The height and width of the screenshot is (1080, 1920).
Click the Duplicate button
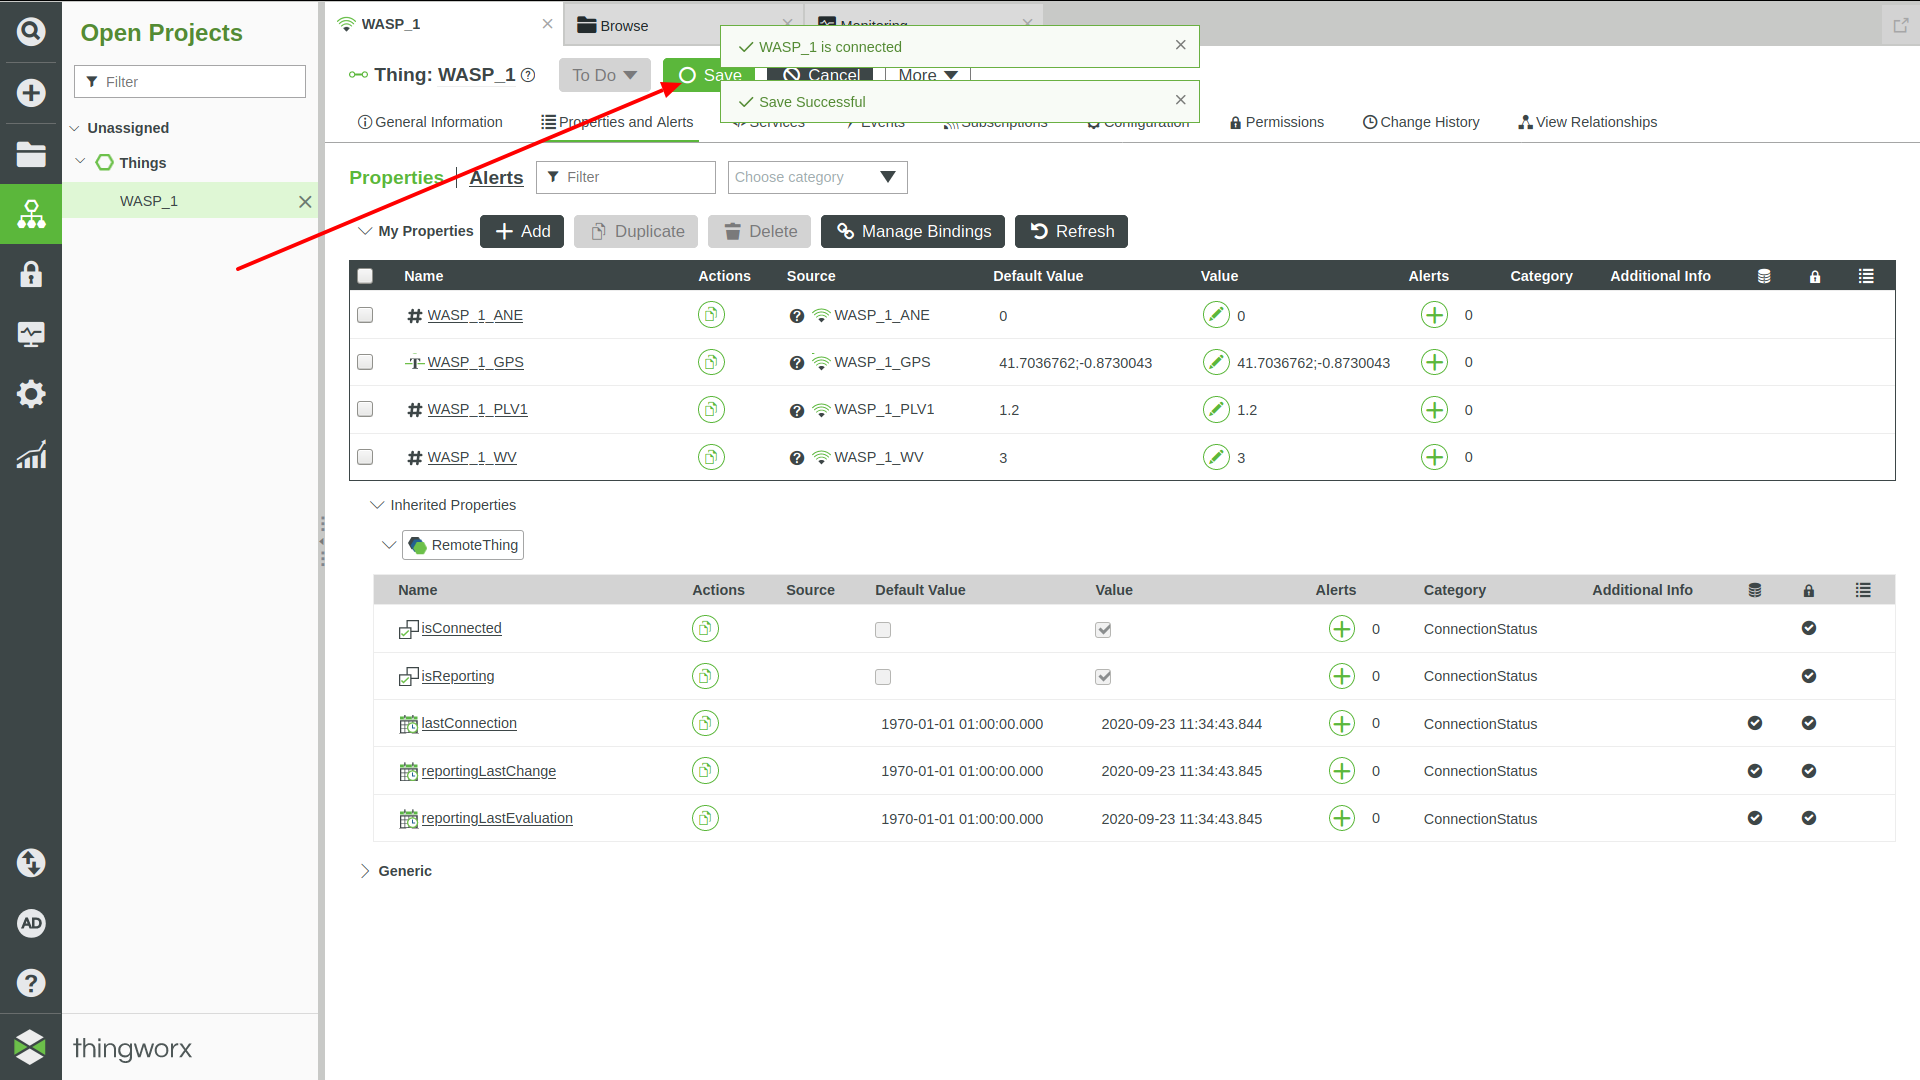[x=637, y=231]
